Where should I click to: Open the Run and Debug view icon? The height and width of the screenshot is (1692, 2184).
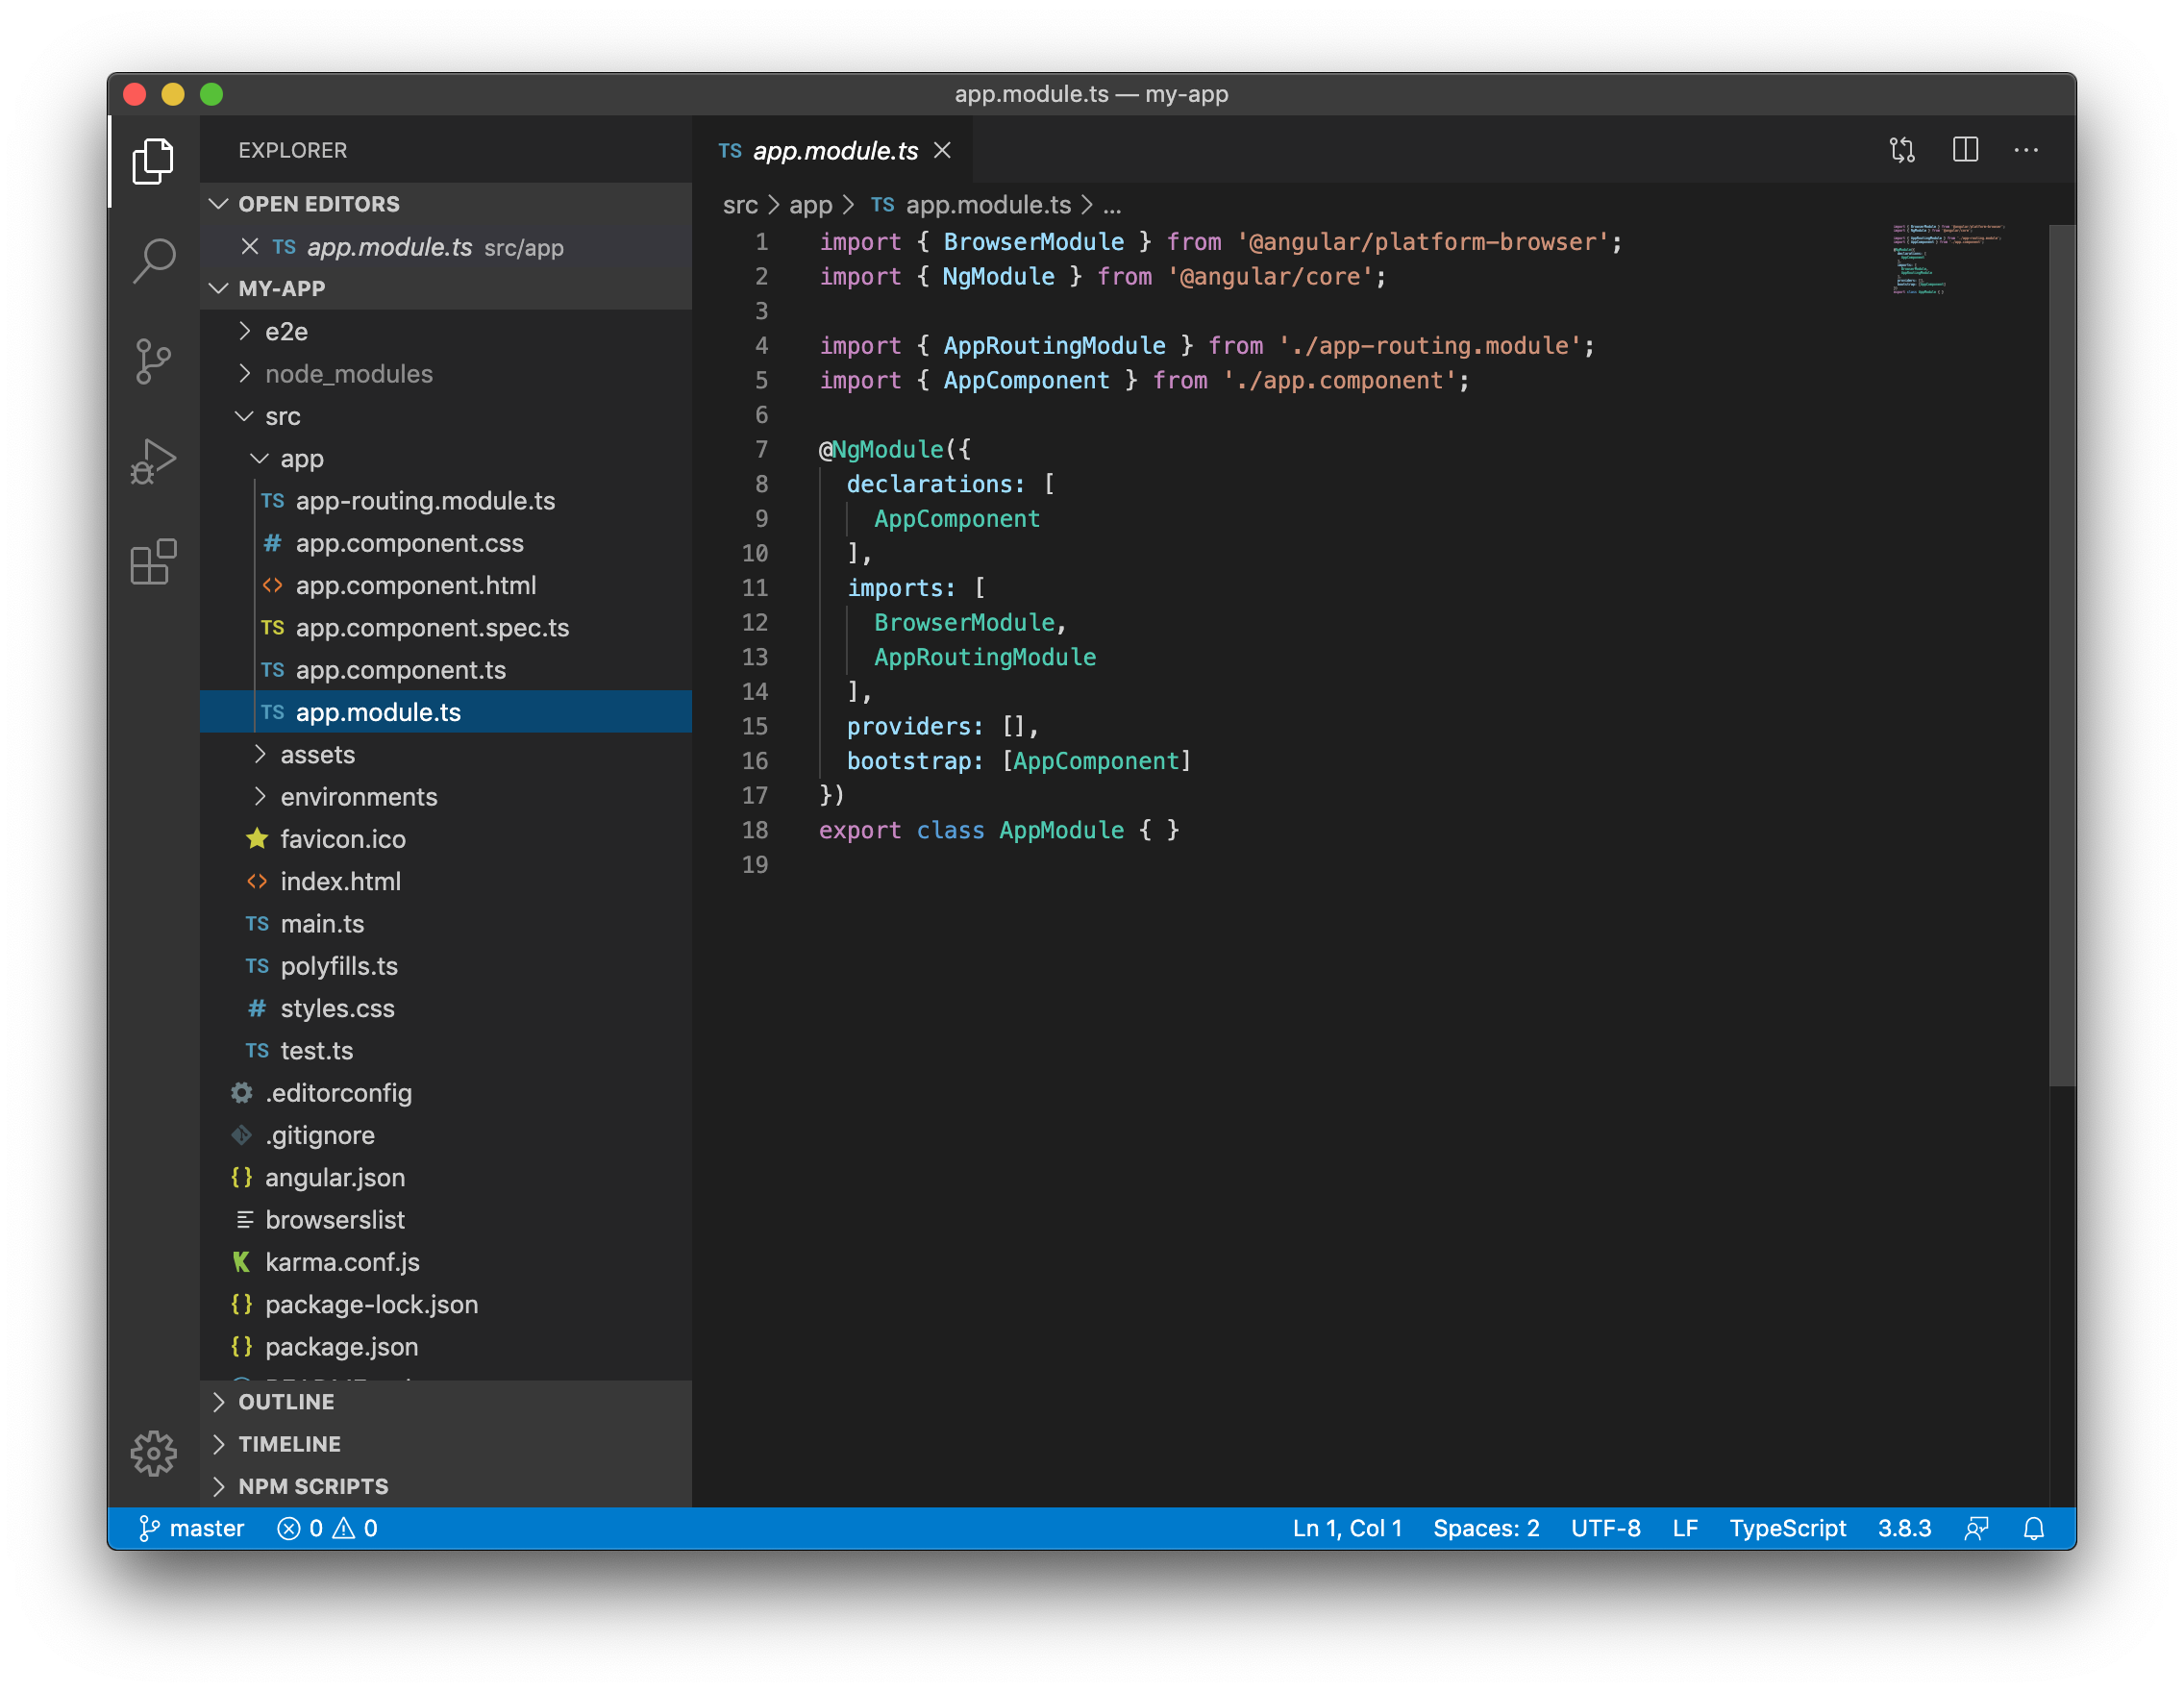pyautogui.click(x=153, y=461)
